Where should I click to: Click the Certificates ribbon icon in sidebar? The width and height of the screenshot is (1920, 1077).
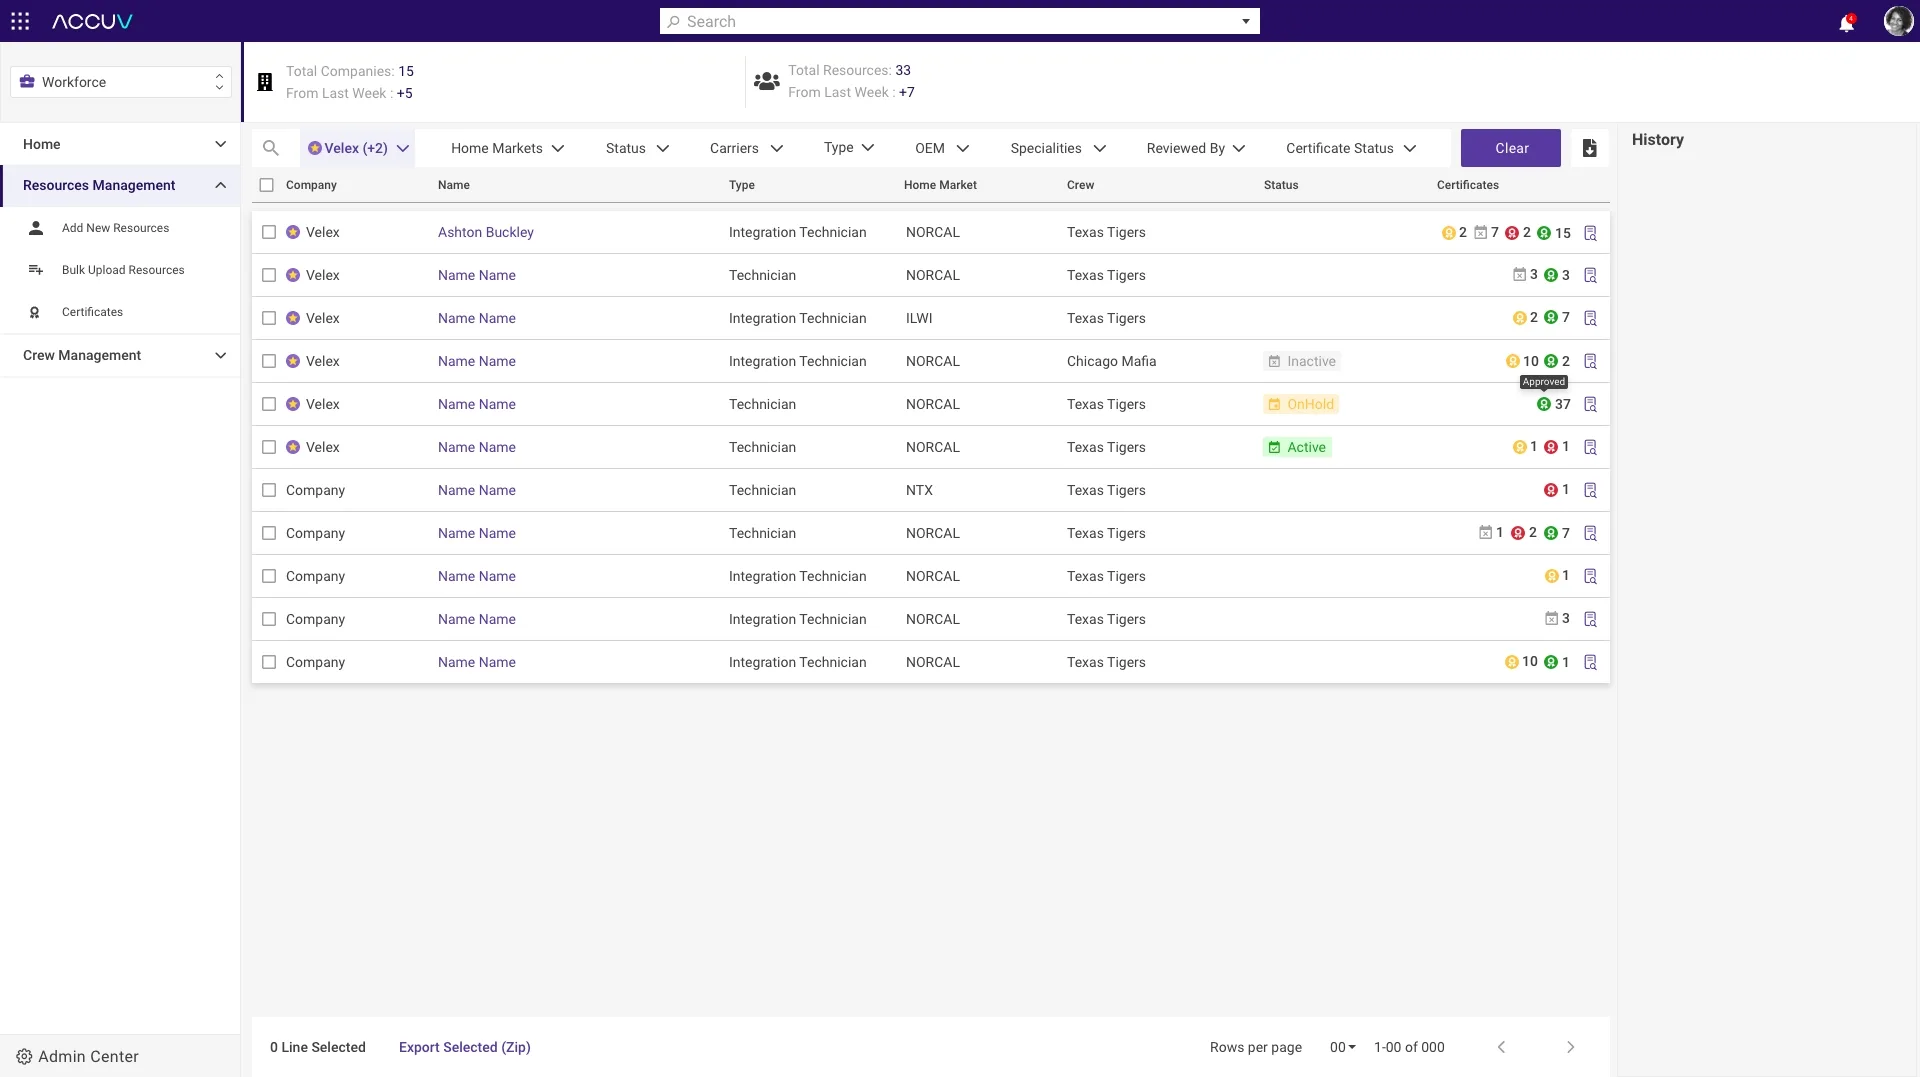[35, 312]
